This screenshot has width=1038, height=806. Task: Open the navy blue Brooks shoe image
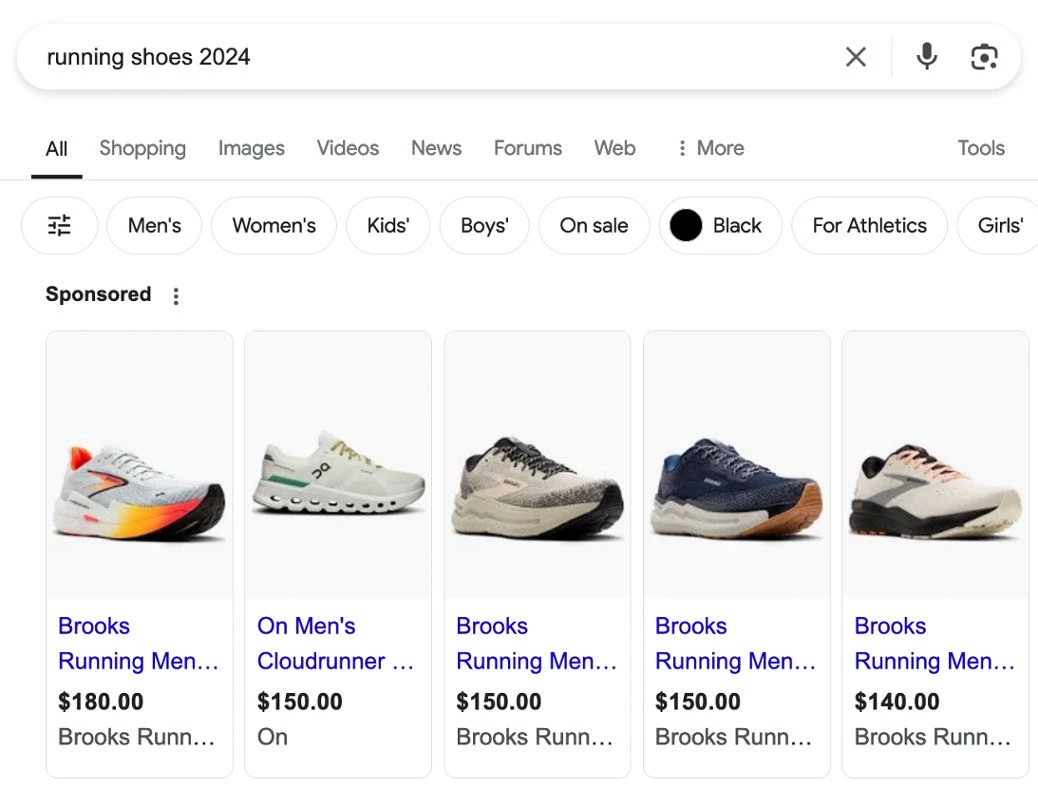(737, 465)
